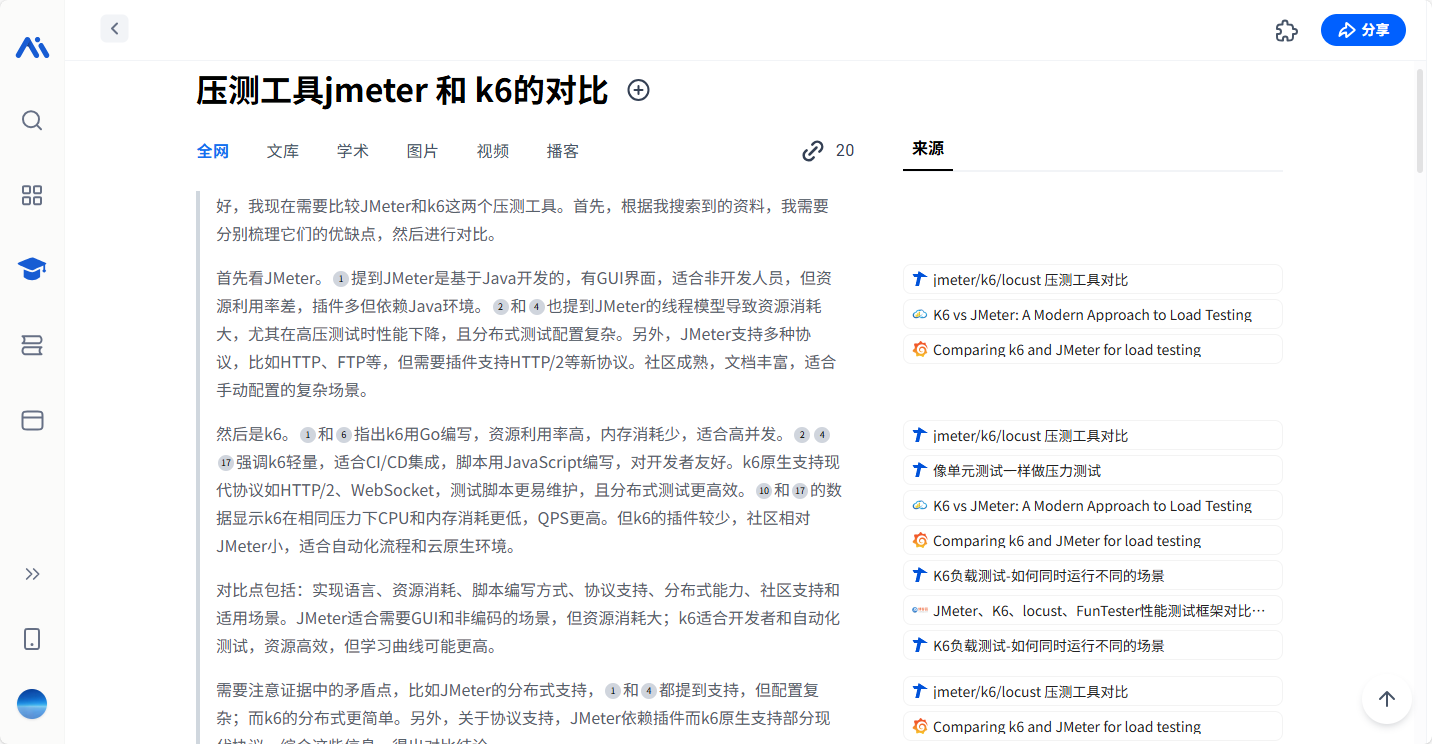Viewport: 1432px width, 744px height.
Task: Click the mobile phone icon in sidebar
Action: 32,639
